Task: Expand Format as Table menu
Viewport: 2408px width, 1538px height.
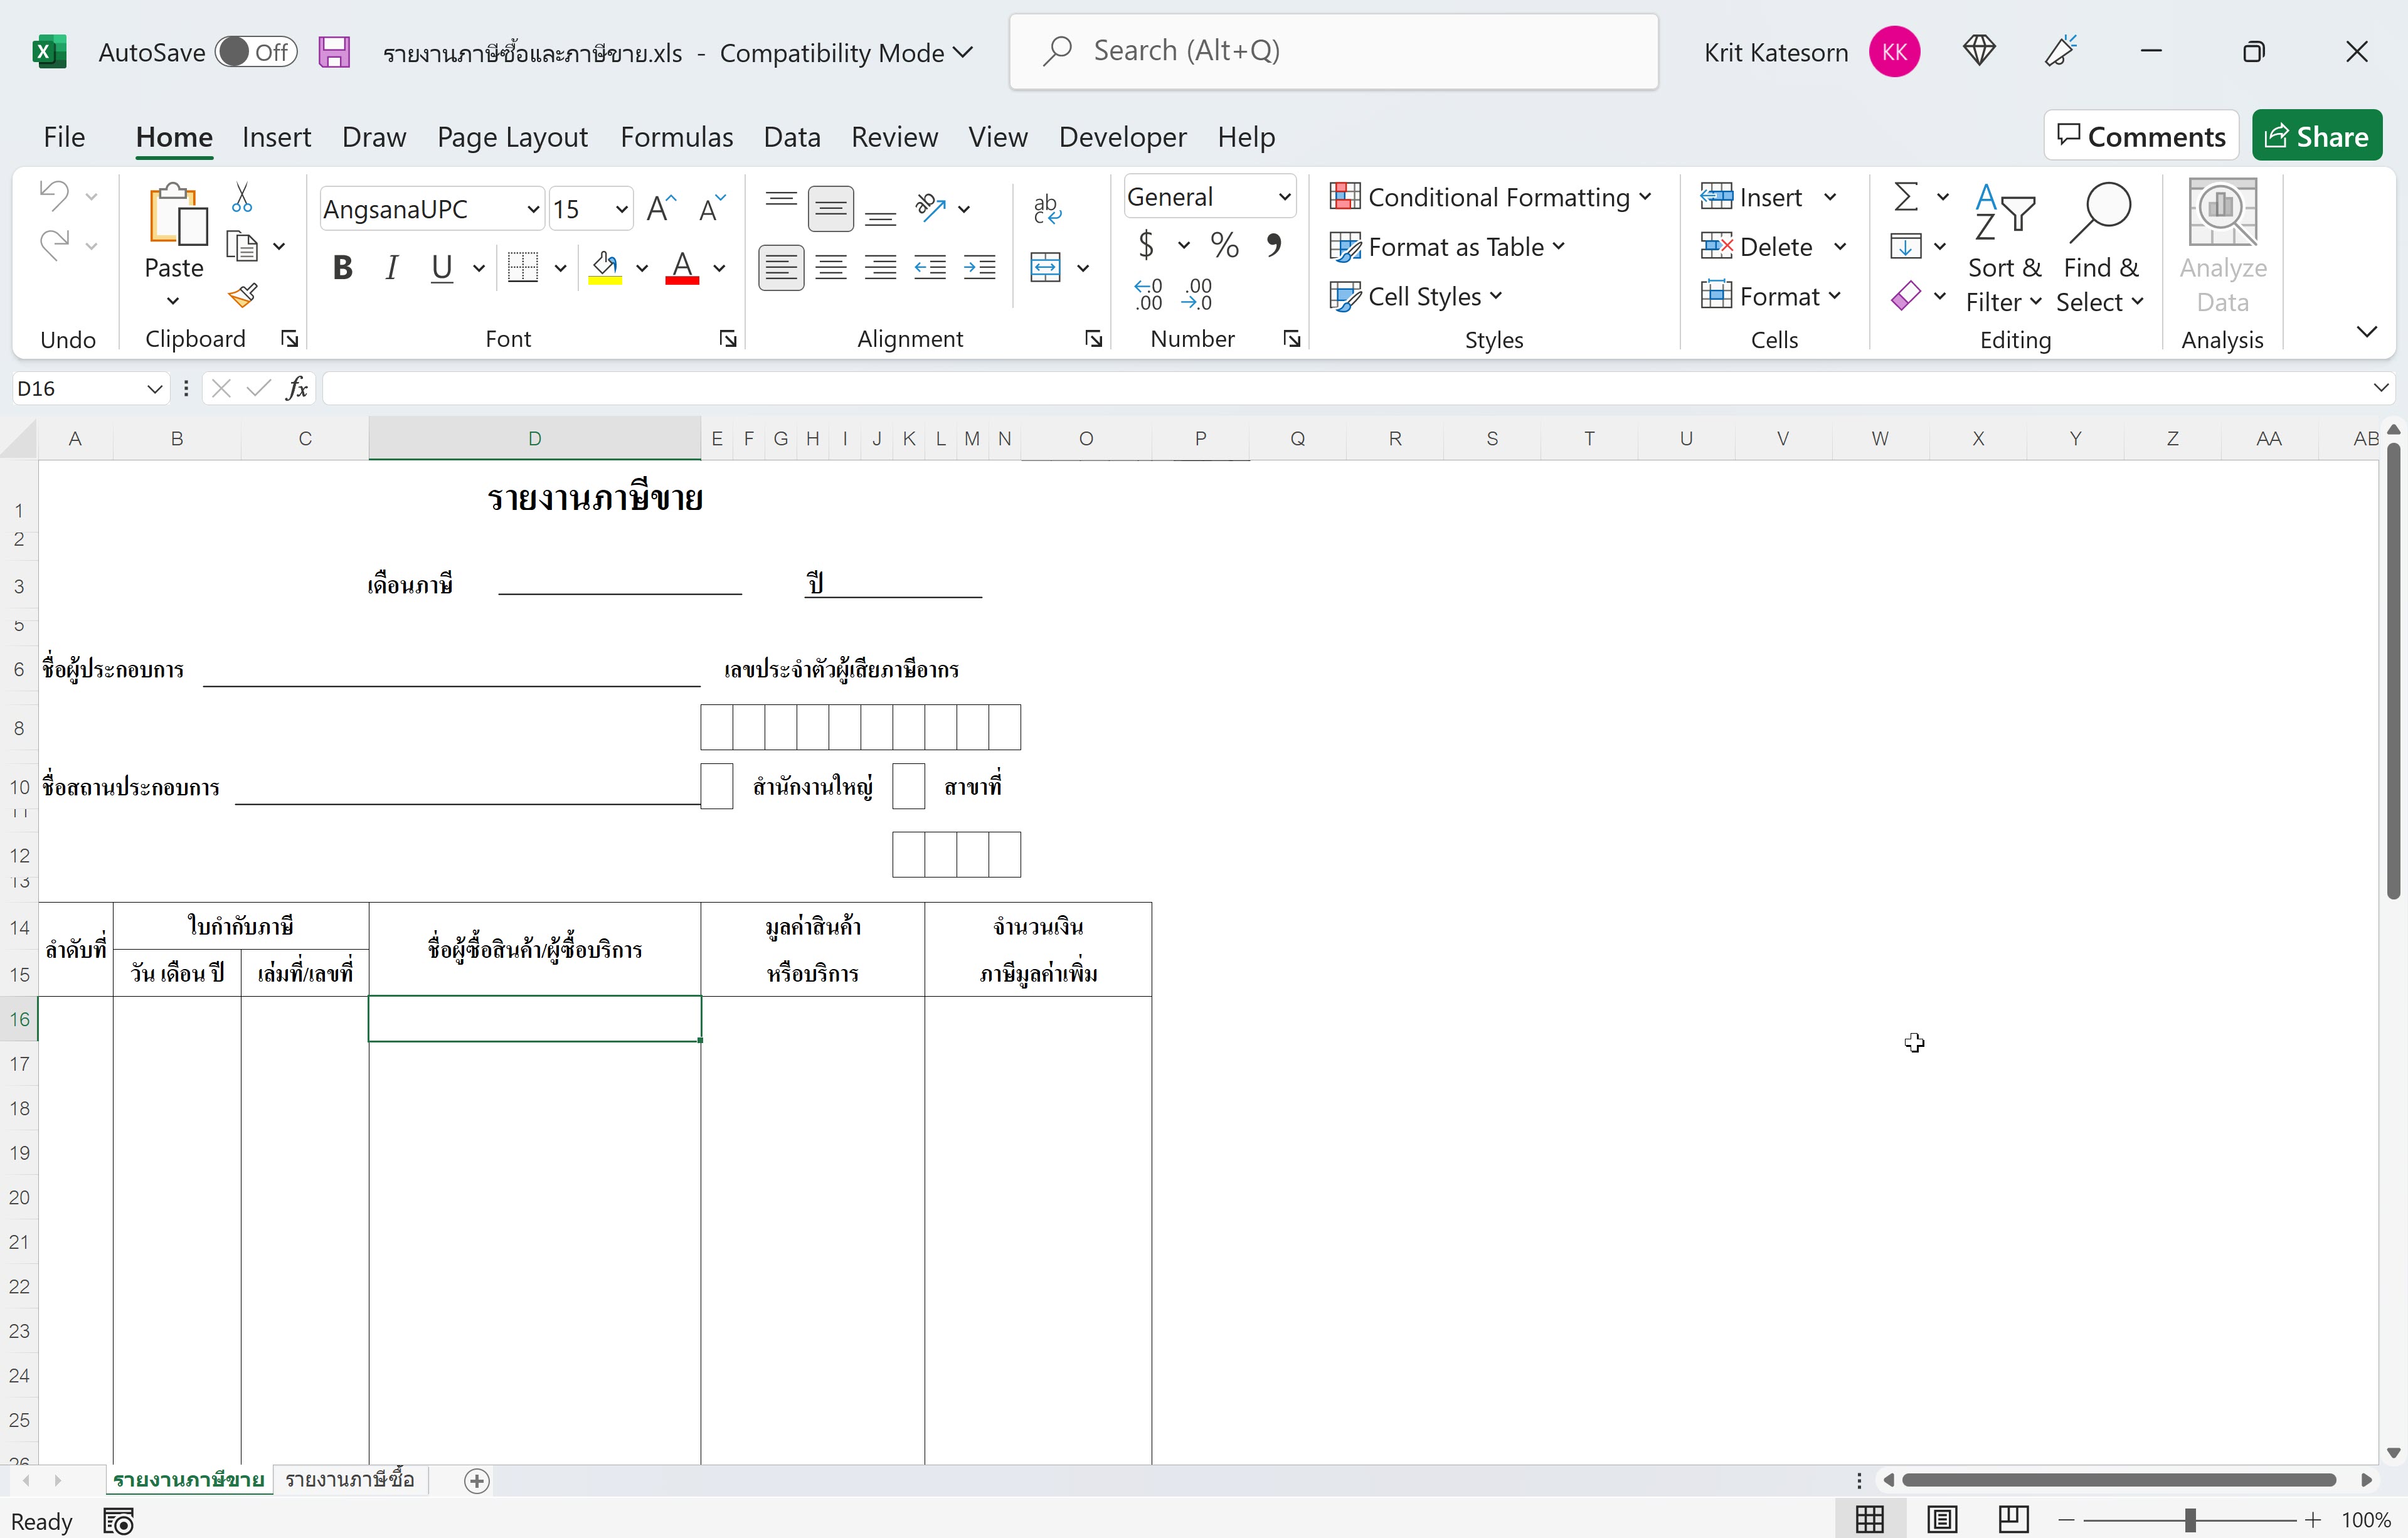Action: point(1447,246)
